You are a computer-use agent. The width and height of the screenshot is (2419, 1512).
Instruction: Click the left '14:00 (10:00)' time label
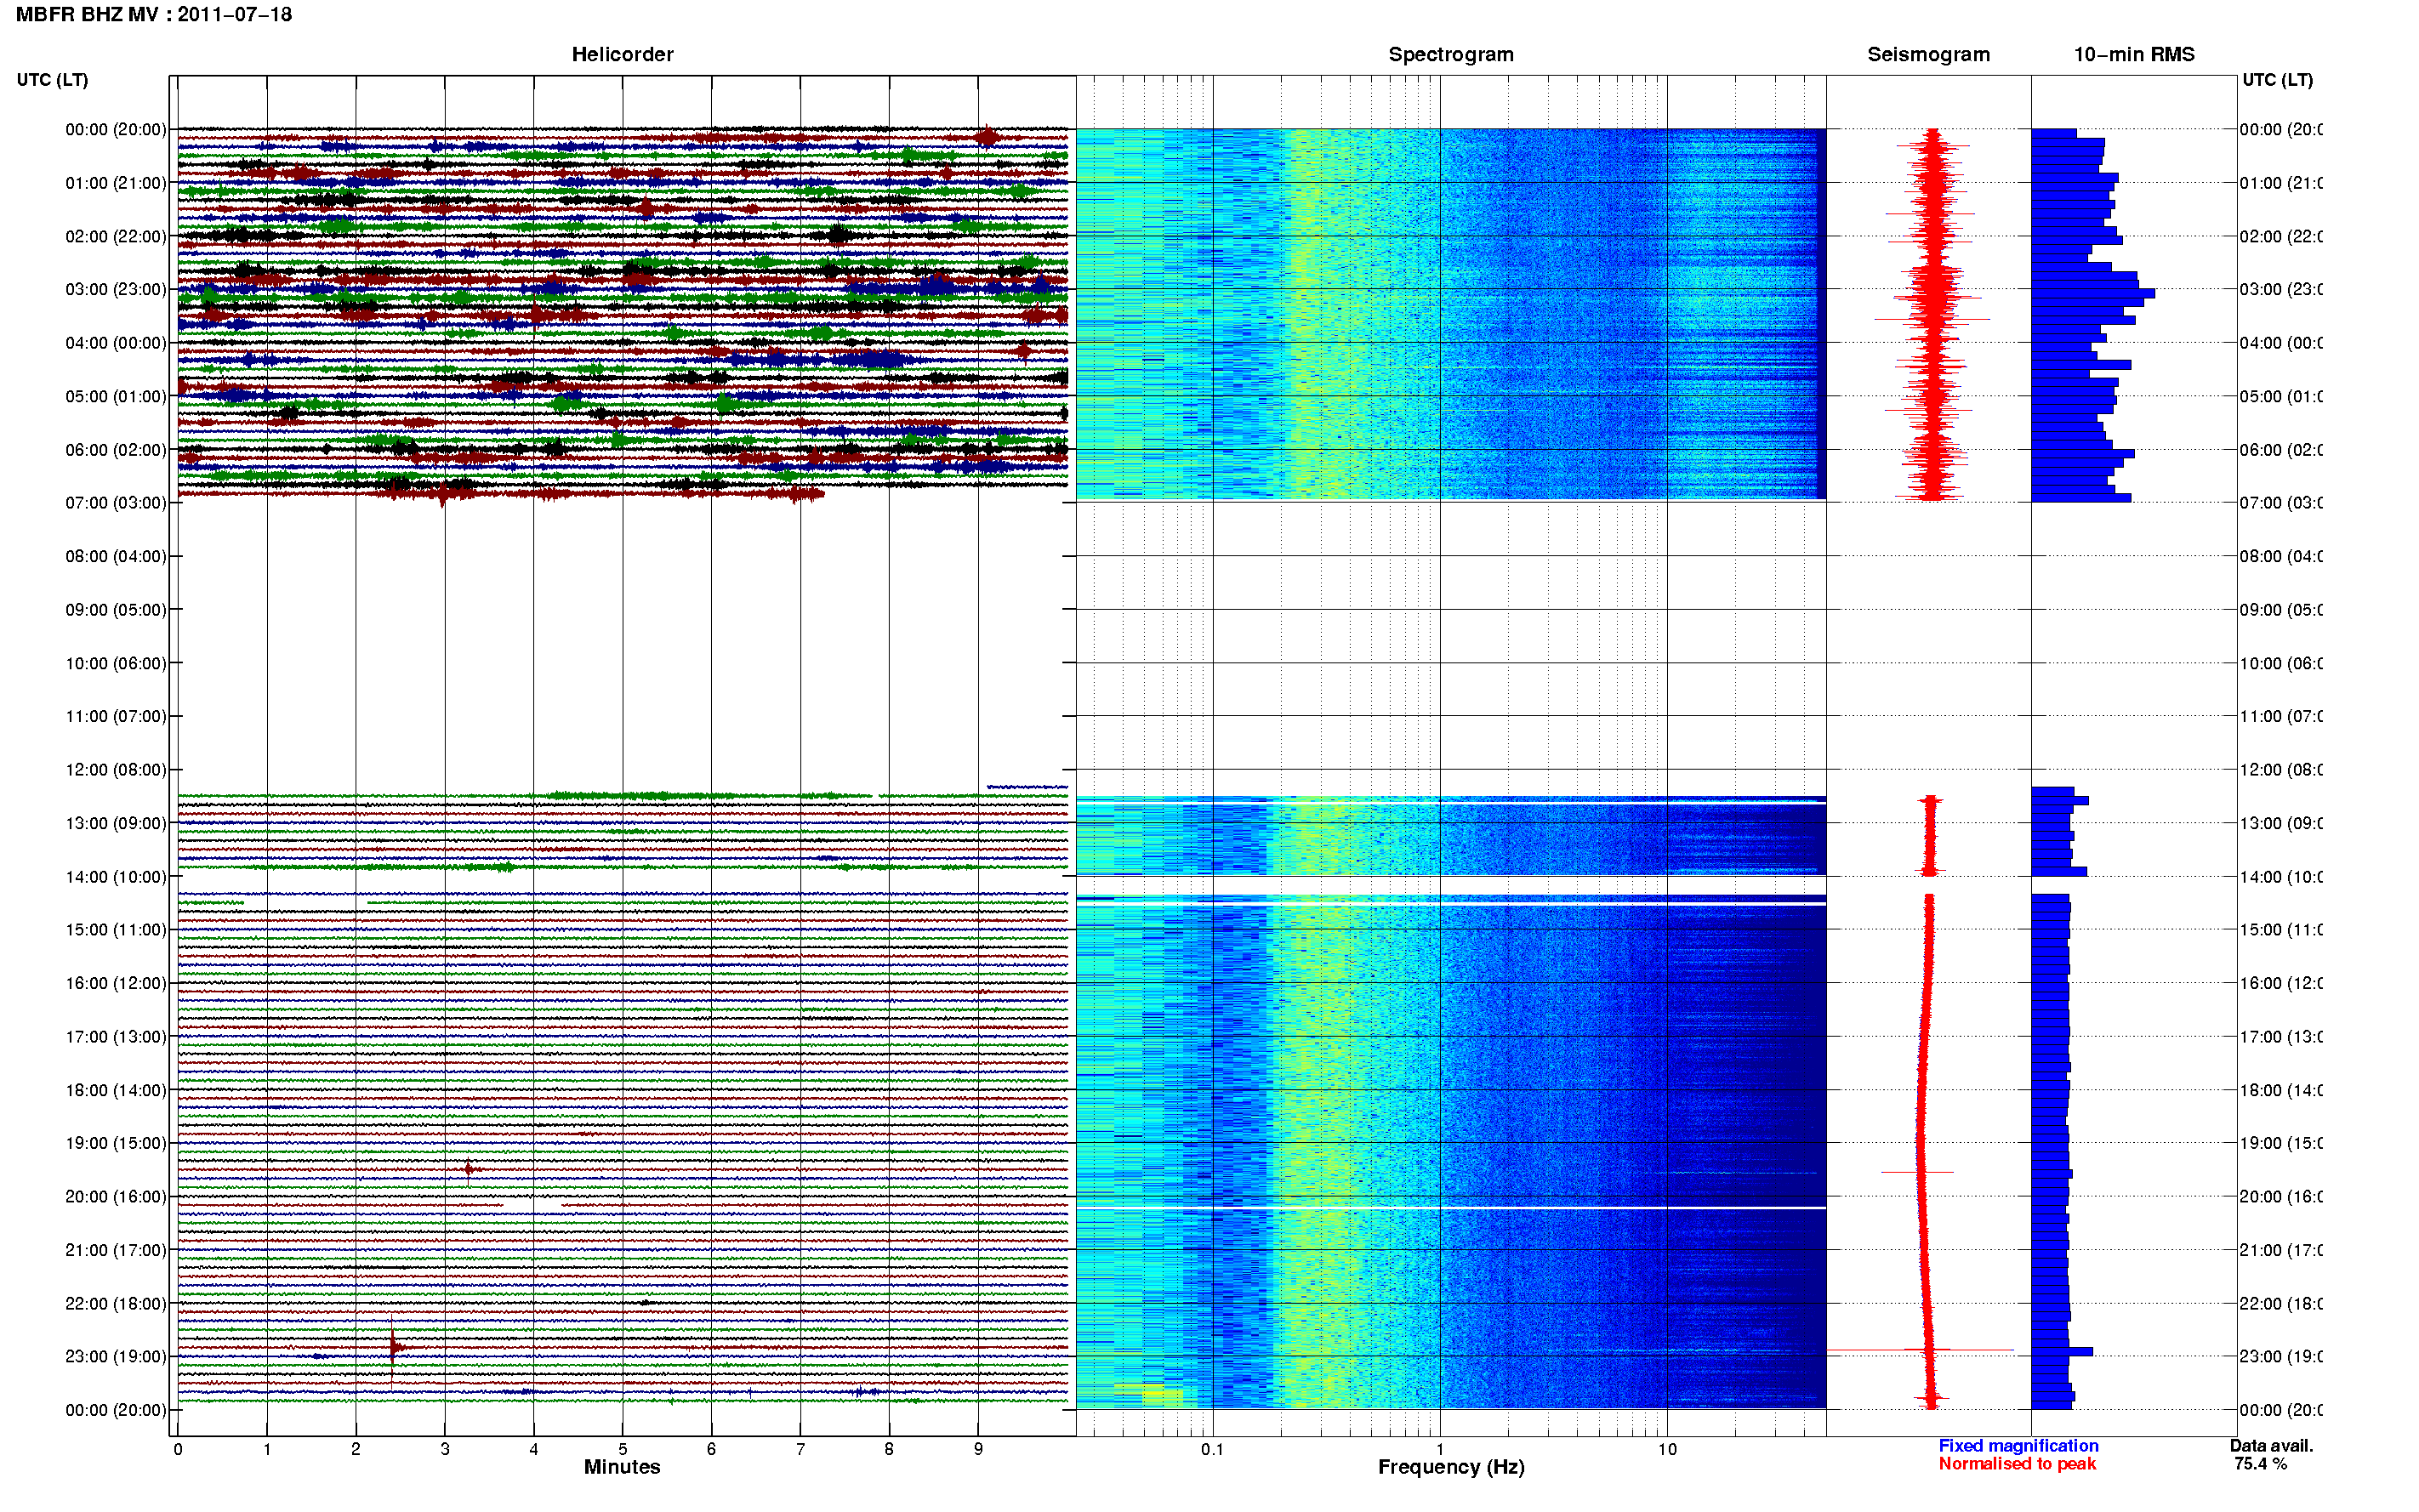(116, 877)
